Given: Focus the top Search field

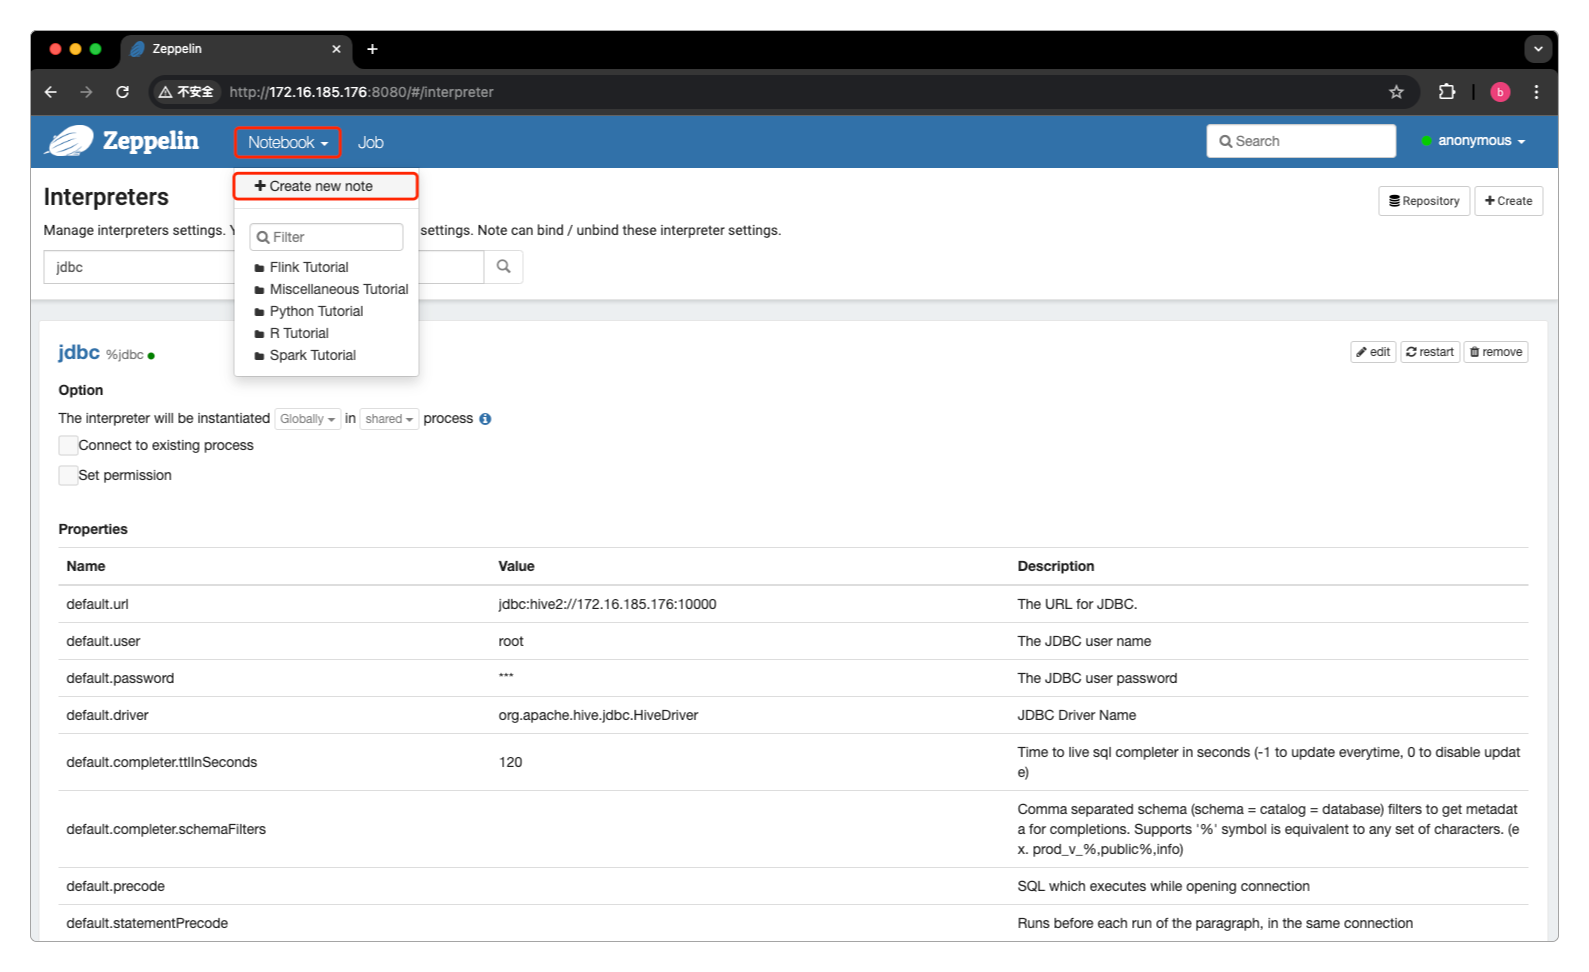Looking at the screenshot, I should (x=1301, y=141).
